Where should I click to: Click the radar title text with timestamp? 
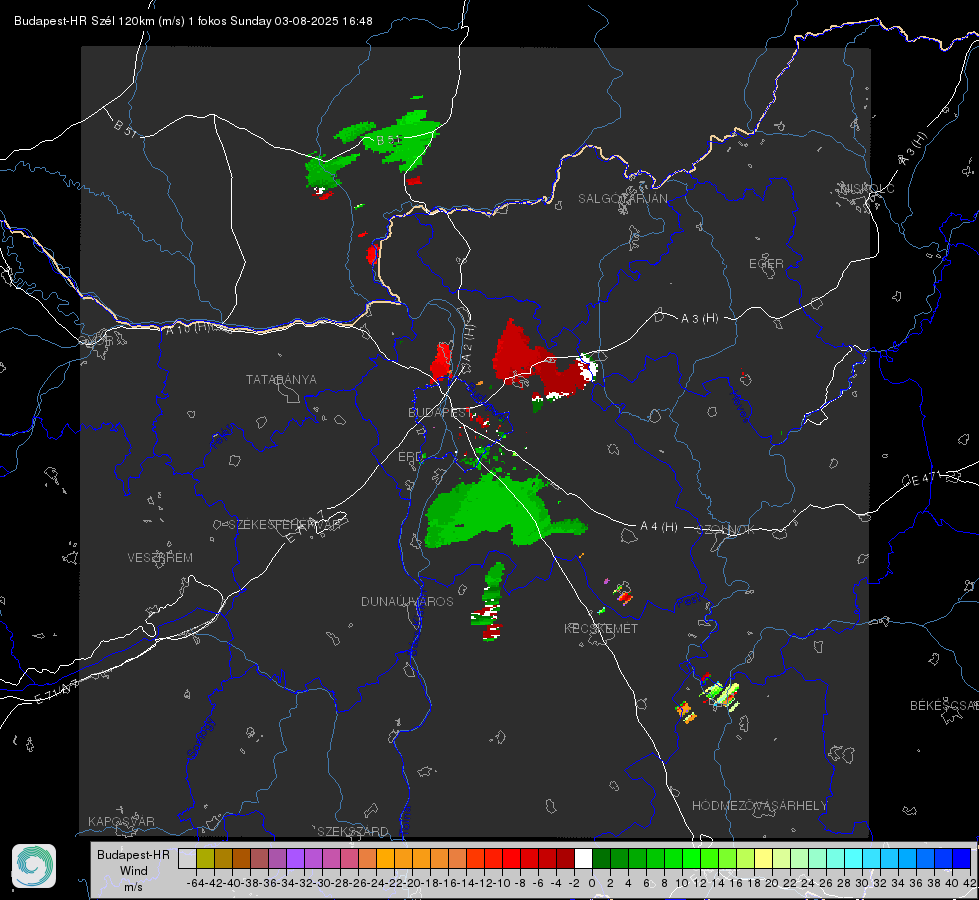point(193,21)
